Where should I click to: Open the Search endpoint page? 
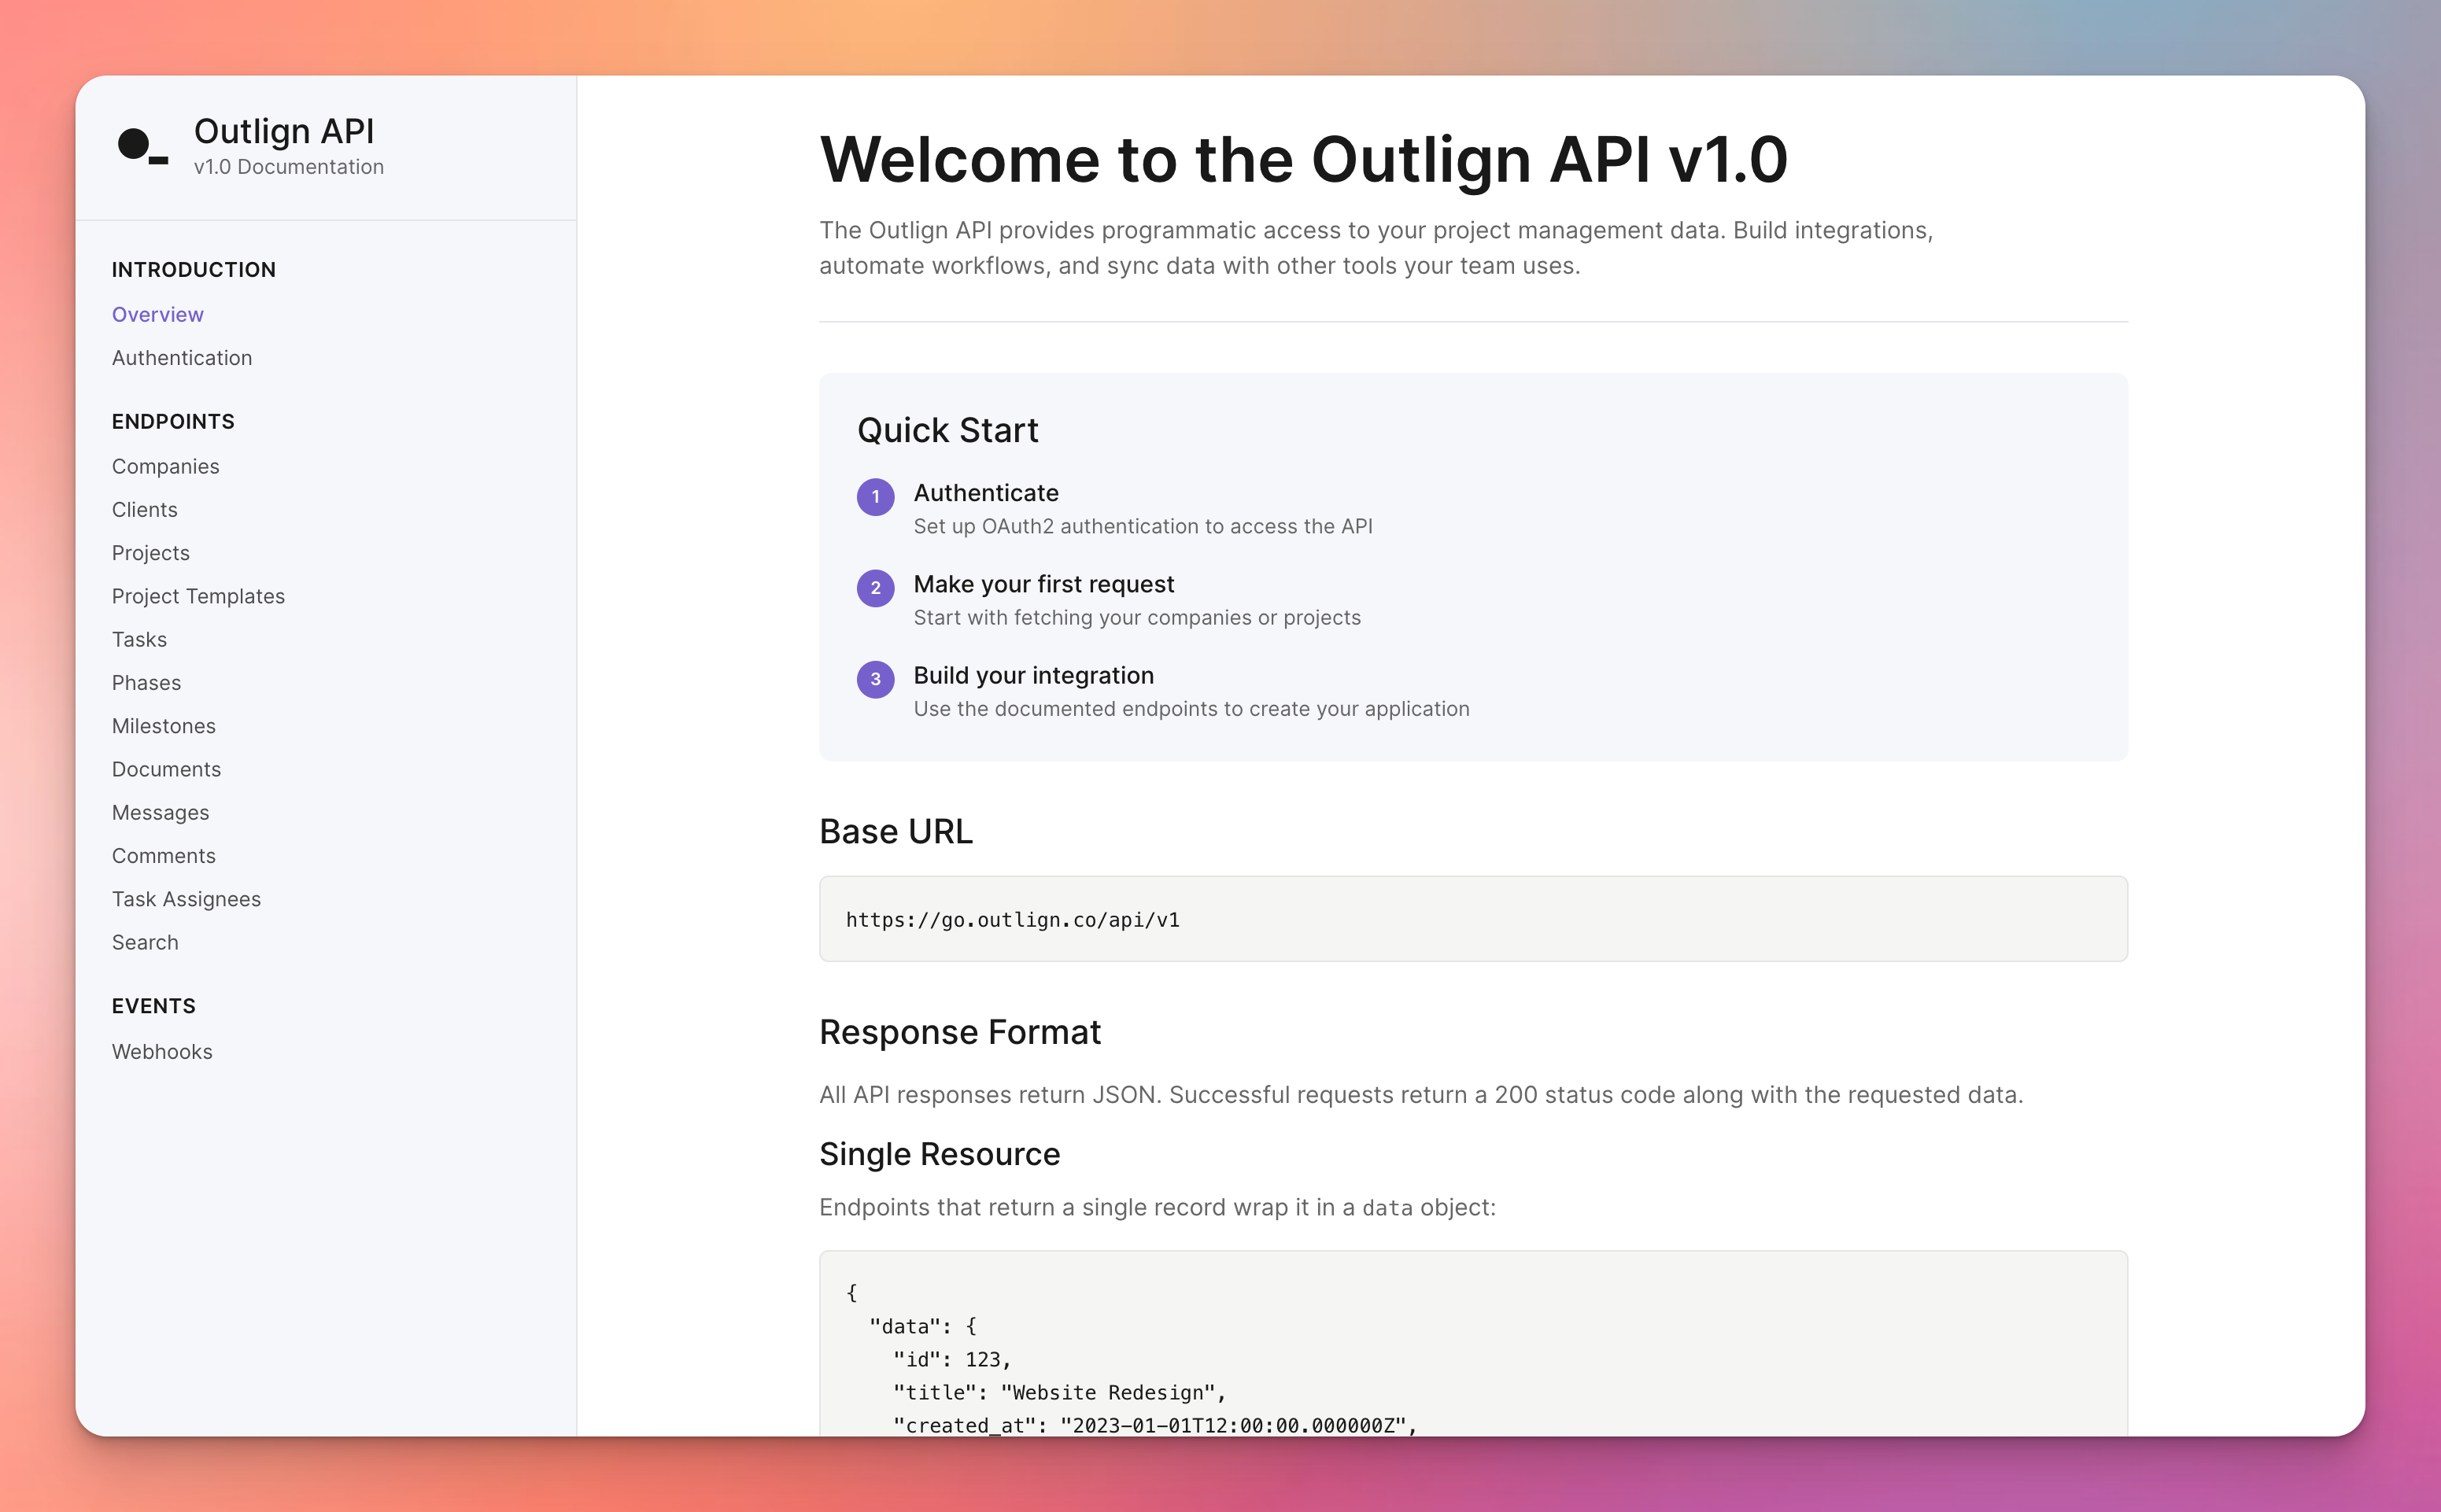145,942
